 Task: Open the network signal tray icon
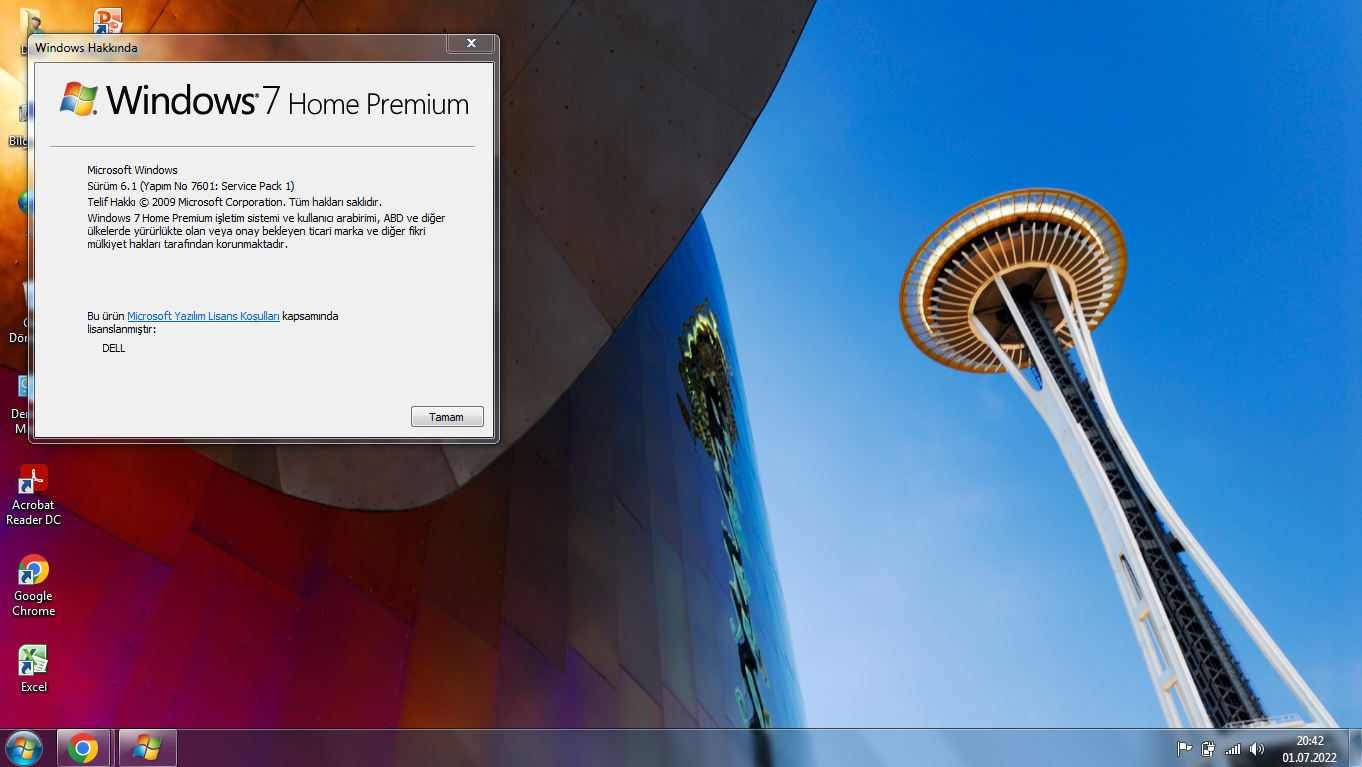tap(1233, 748)
